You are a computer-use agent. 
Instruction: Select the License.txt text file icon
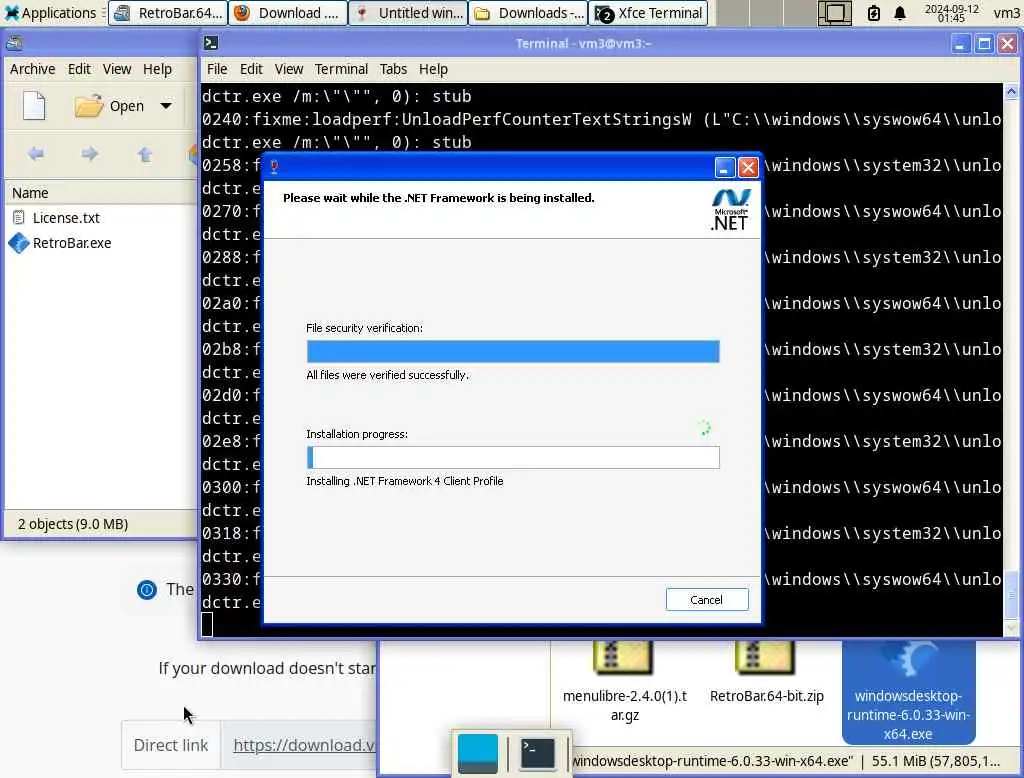point(19,218)
